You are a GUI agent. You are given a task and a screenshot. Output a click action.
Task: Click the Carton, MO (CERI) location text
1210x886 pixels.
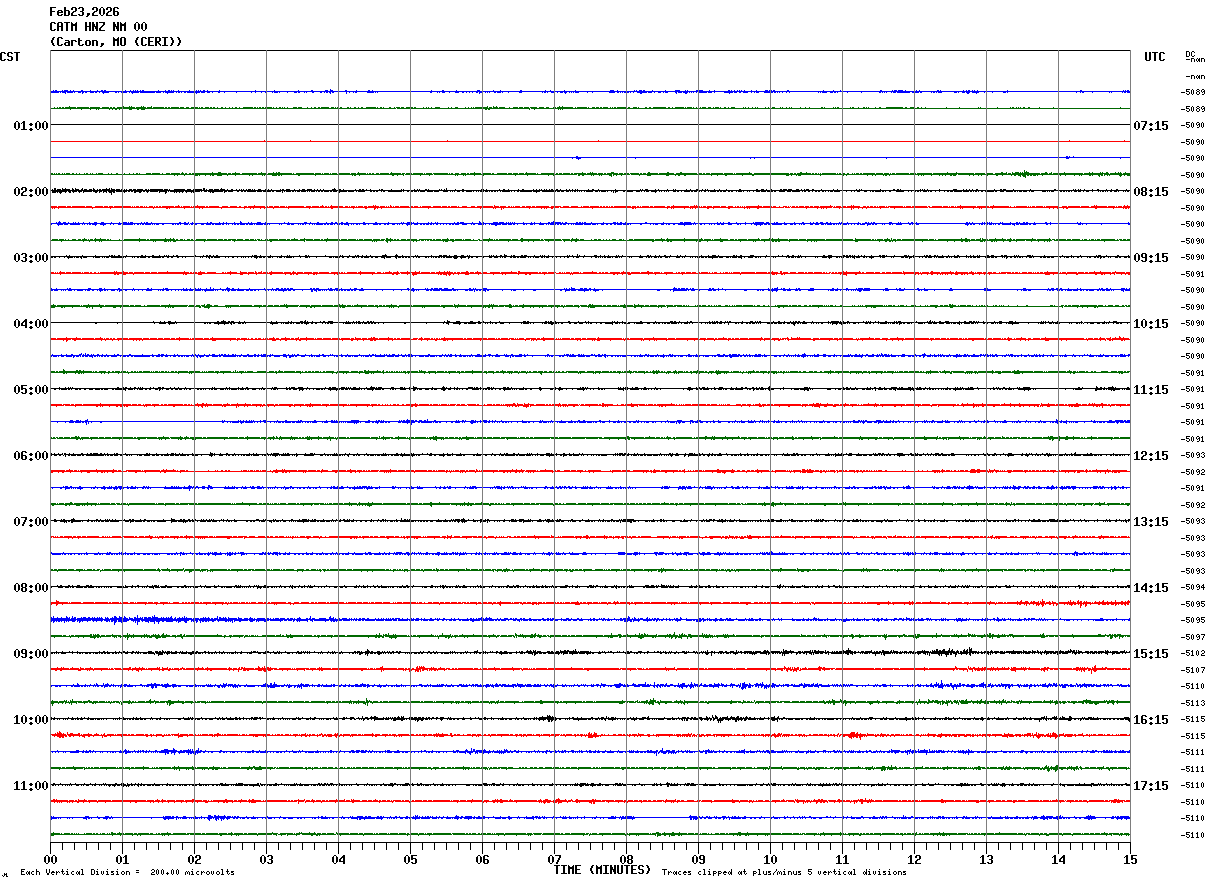click(x=116, y=42)
